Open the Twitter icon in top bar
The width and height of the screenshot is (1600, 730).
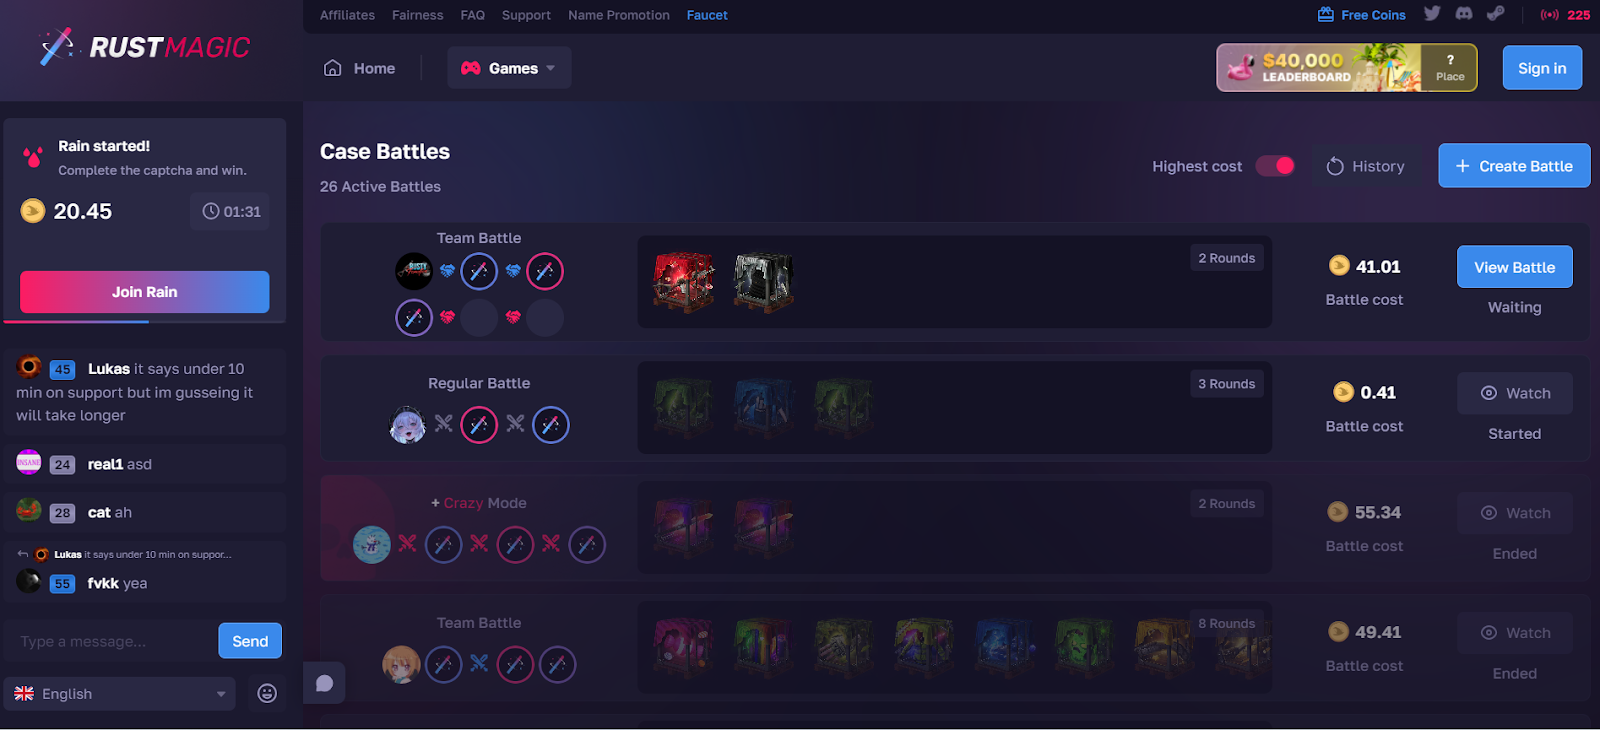(x=1432, y=14)
